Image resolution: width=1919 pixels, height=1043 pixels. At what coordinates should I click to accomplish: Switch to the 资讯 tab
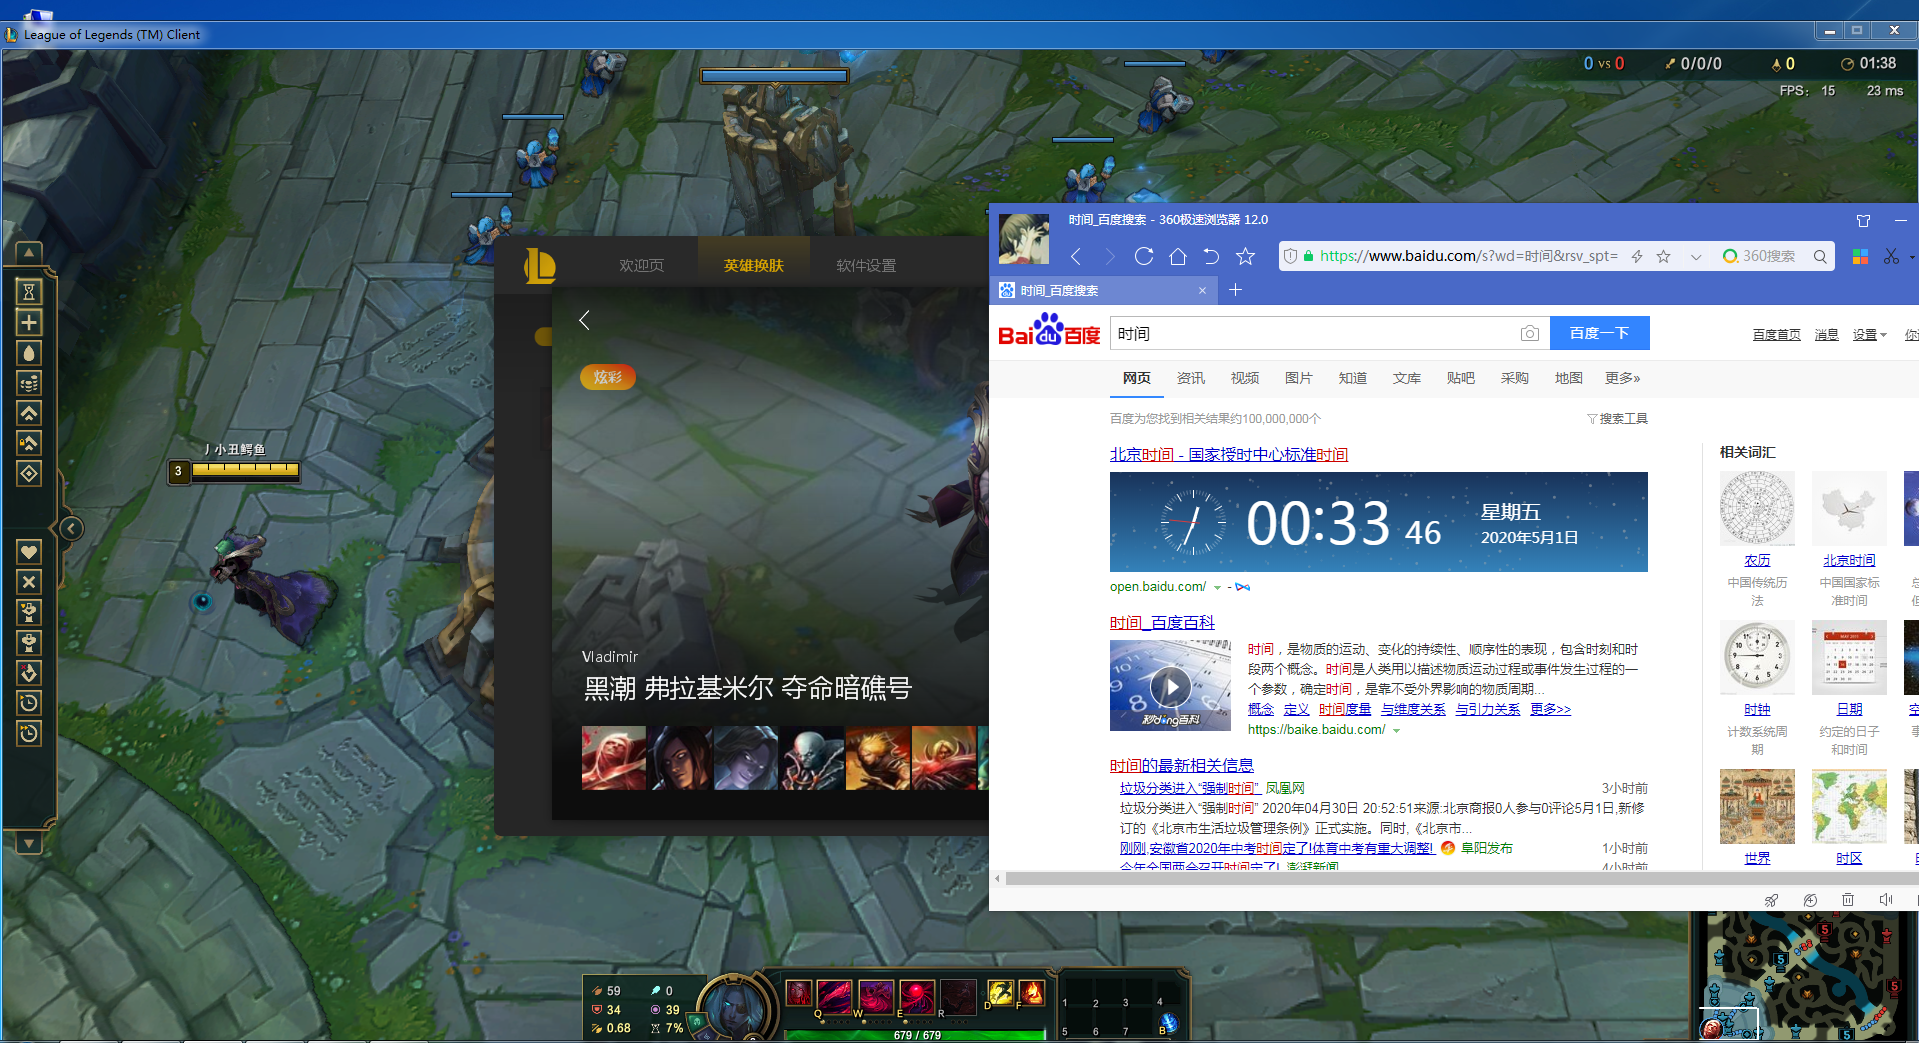tap(1190, 378)
